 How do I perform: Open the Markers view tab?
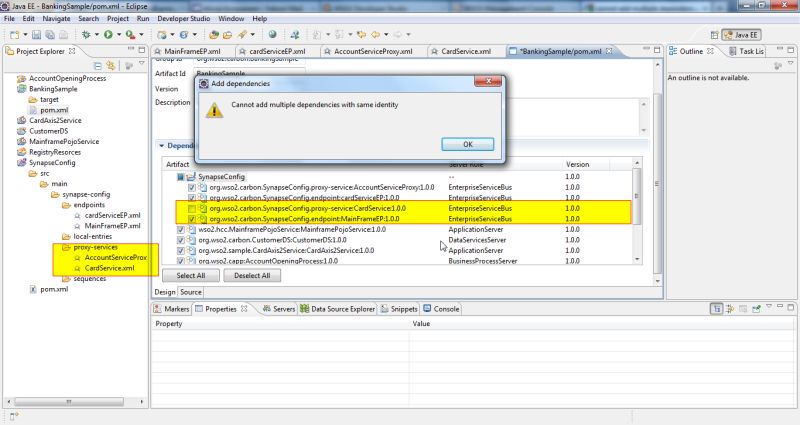tap(171, 309)
